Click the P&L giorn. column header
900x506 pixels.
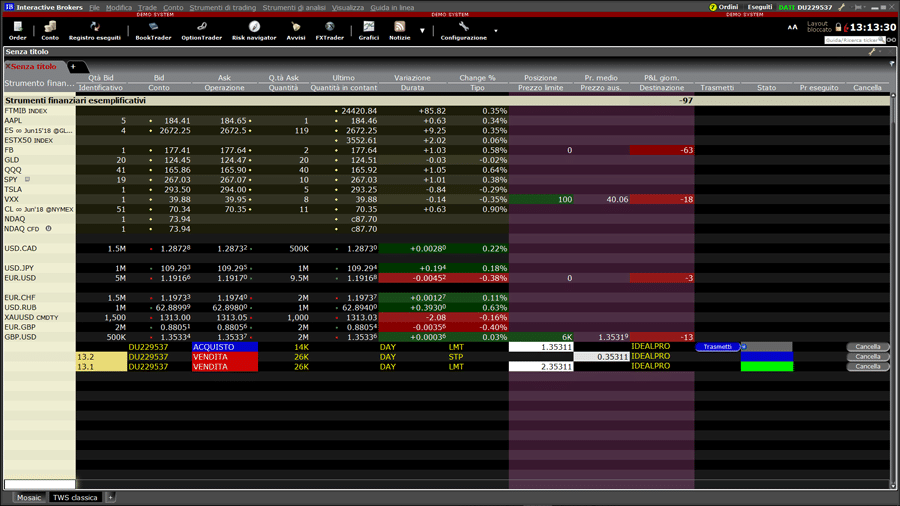tap(661, 77)
